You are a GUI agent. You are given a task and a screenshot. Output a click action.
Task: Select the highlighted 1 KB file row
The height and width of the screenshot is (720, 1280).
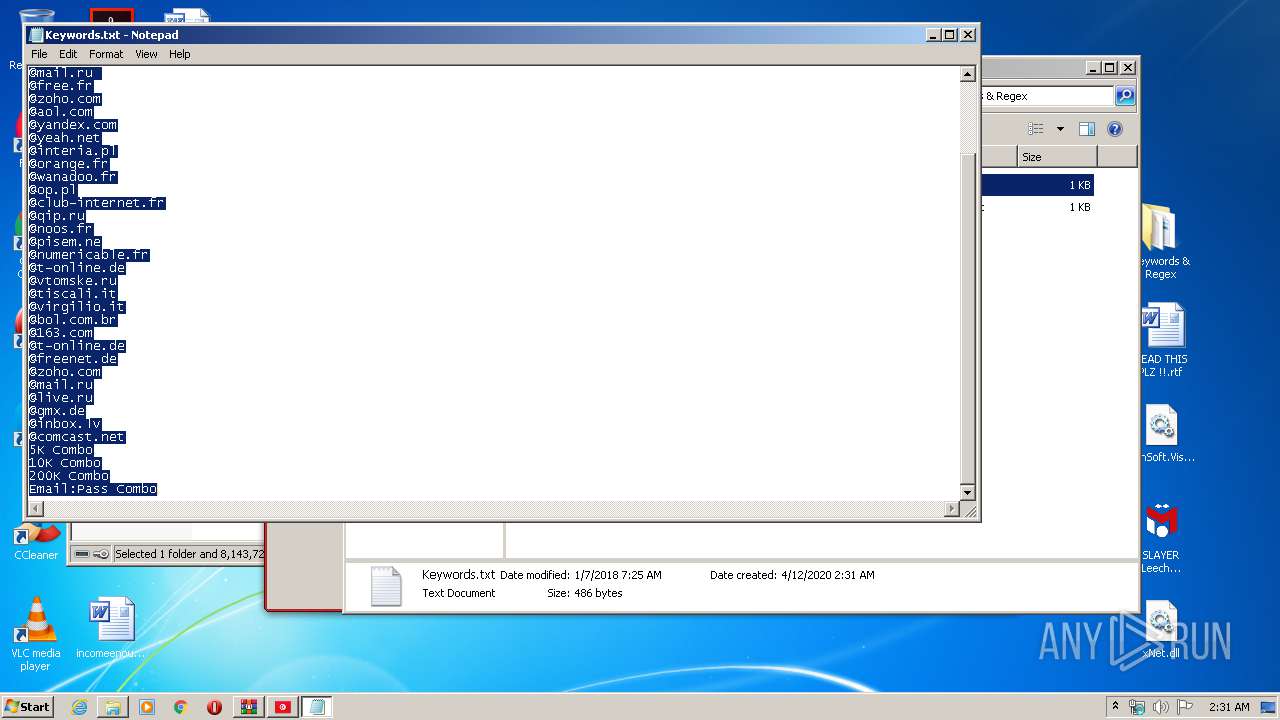coord(1037,185)
